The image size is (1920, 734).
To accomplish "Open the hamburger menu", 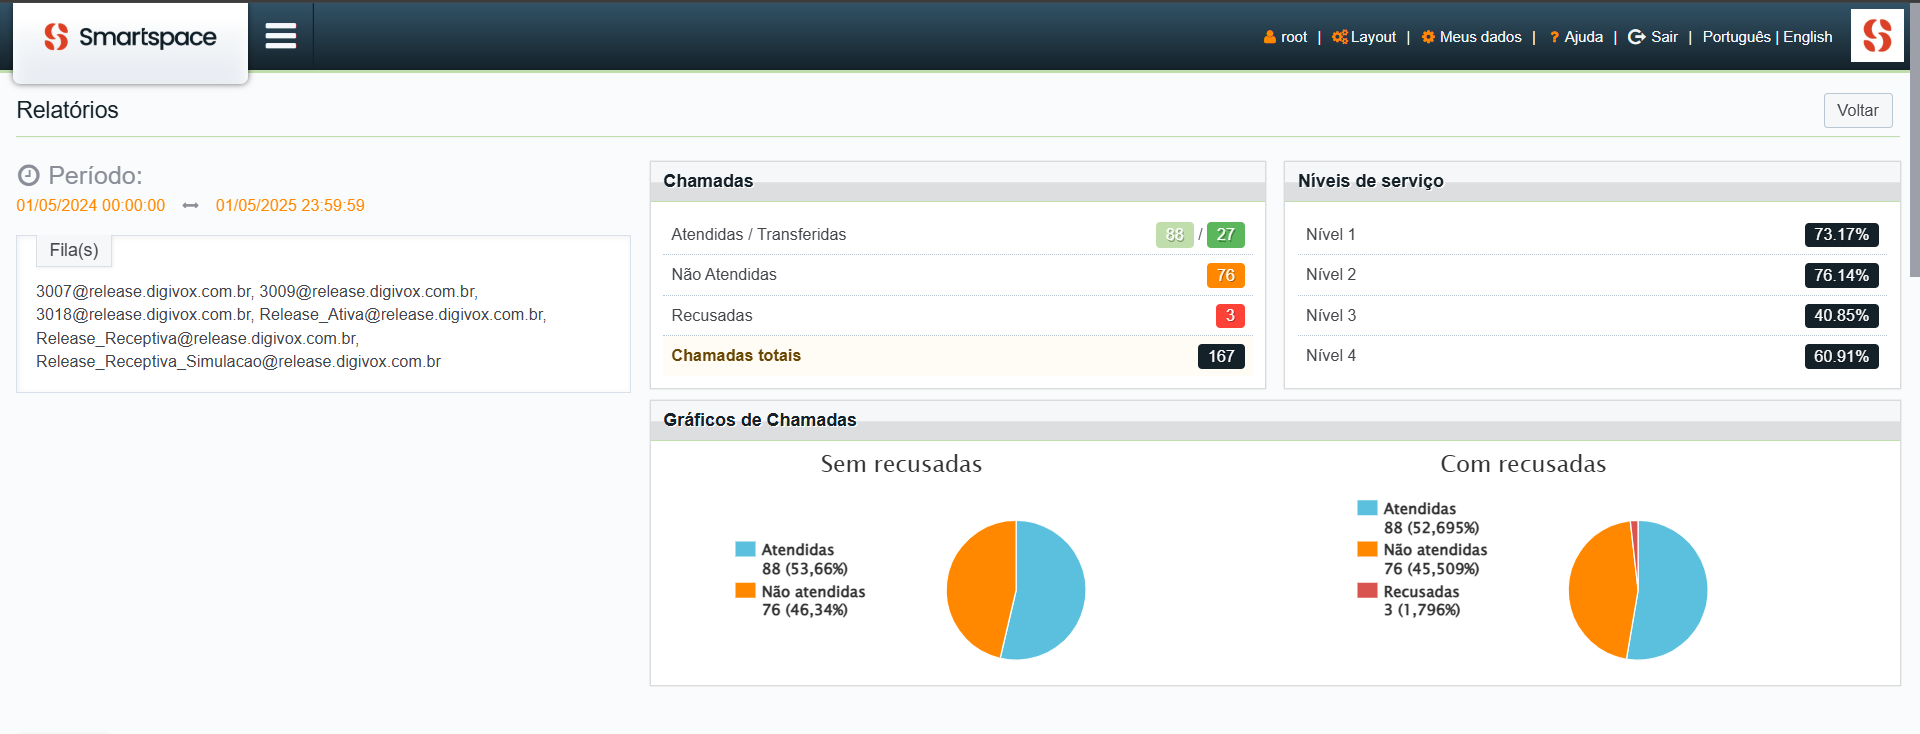I will (281, 37).
